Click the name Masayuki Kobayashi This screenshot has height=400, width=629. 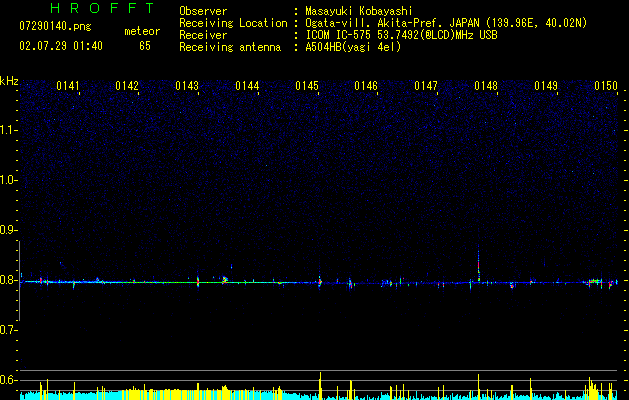coord(359,11)
